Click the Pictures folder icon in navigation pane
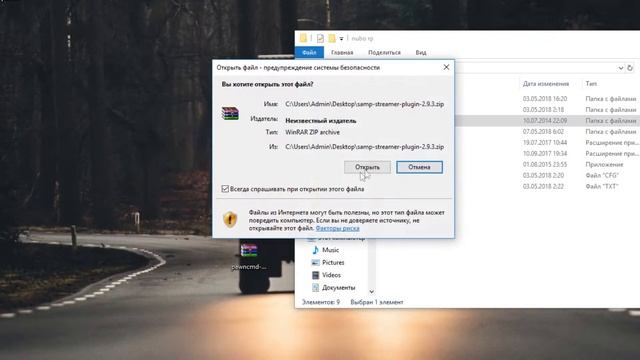Image resolution: width=640 pixels, height=360 pixels. click(315, 262)
